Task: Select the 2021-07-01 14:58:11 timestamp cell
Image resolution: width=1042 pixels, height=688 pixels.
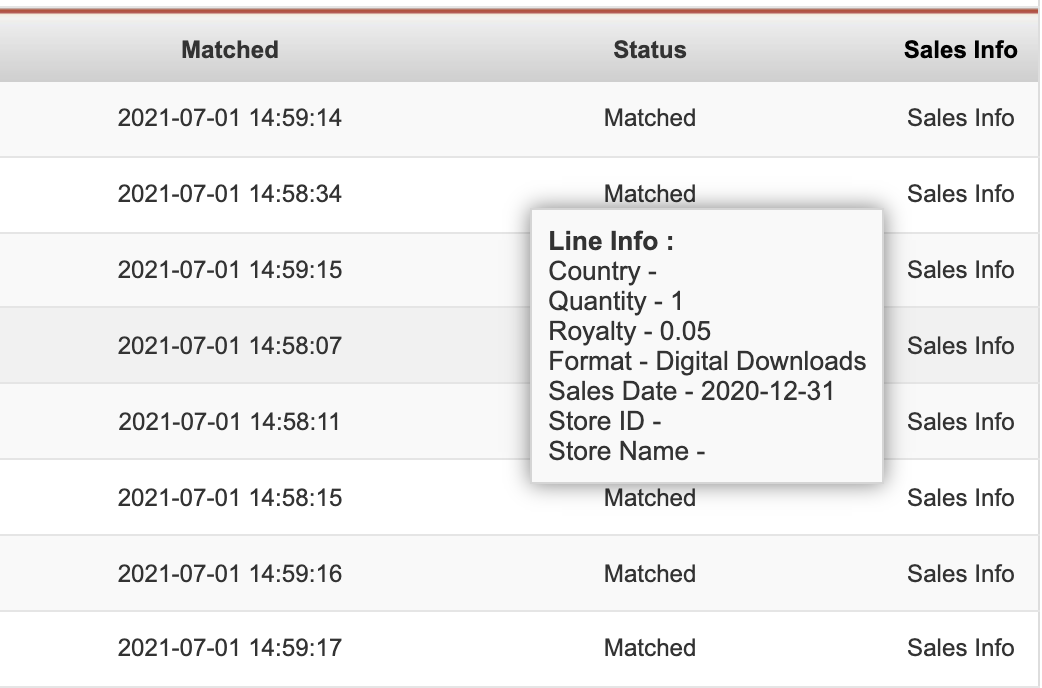Action: tap(230, 421)
